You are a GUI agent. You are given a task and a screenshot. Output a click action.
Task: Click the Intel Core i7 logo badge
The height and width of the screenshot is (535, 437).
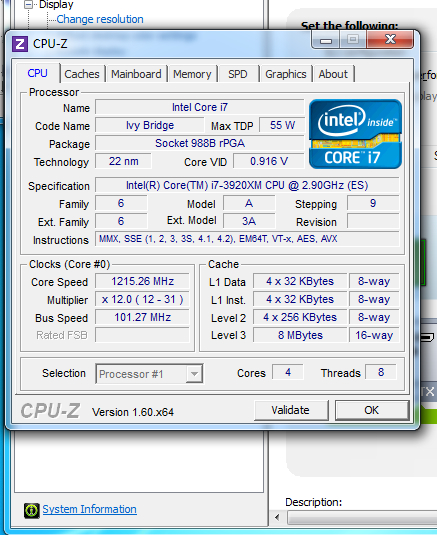(355, 134)
